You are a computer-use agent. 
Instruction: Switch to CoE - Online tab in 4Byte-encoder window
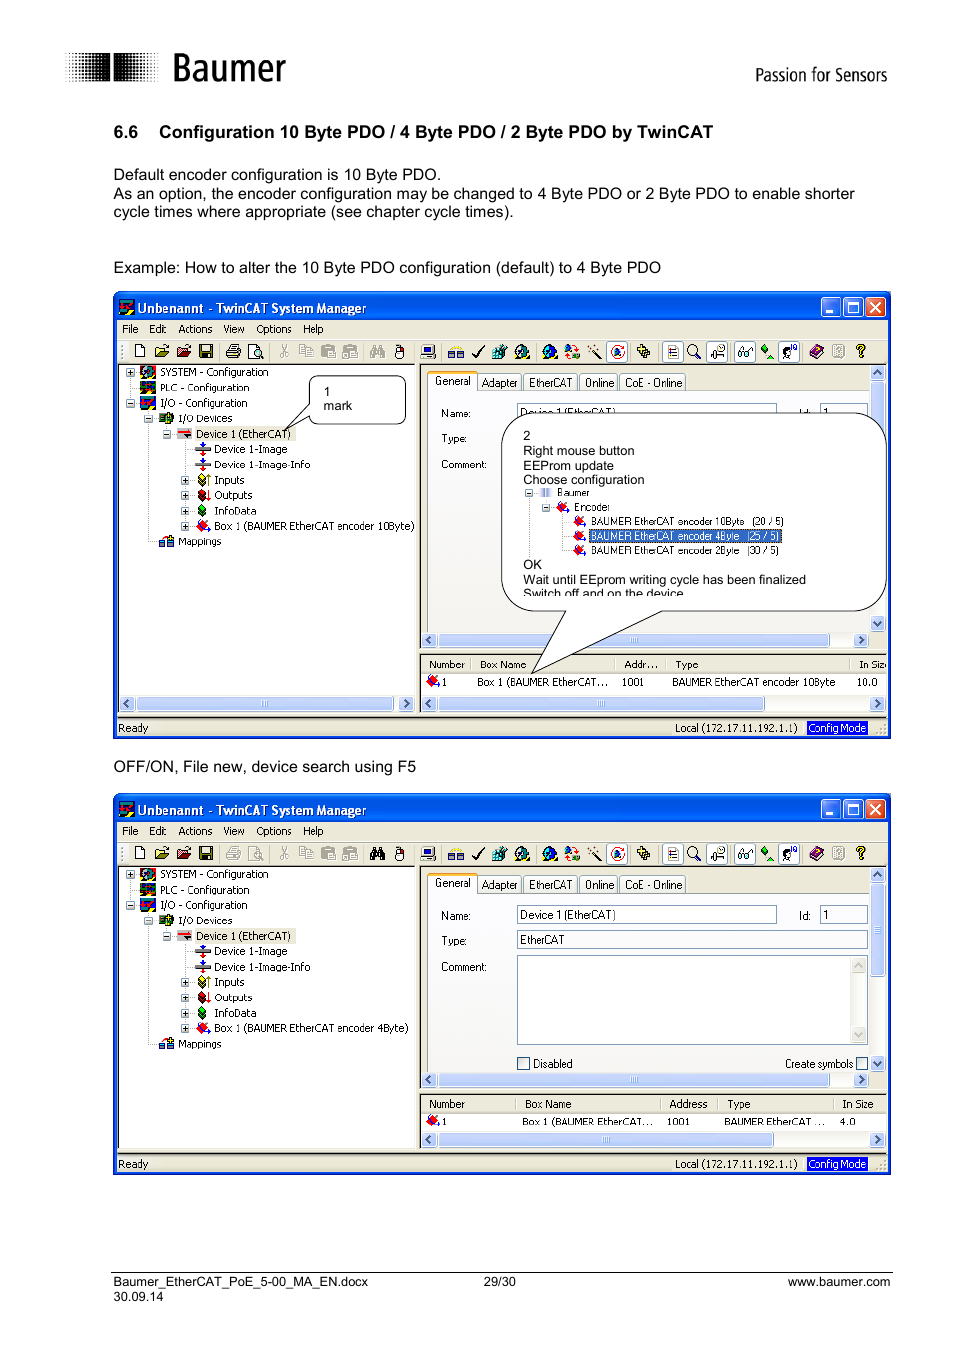tap(653, 885)
